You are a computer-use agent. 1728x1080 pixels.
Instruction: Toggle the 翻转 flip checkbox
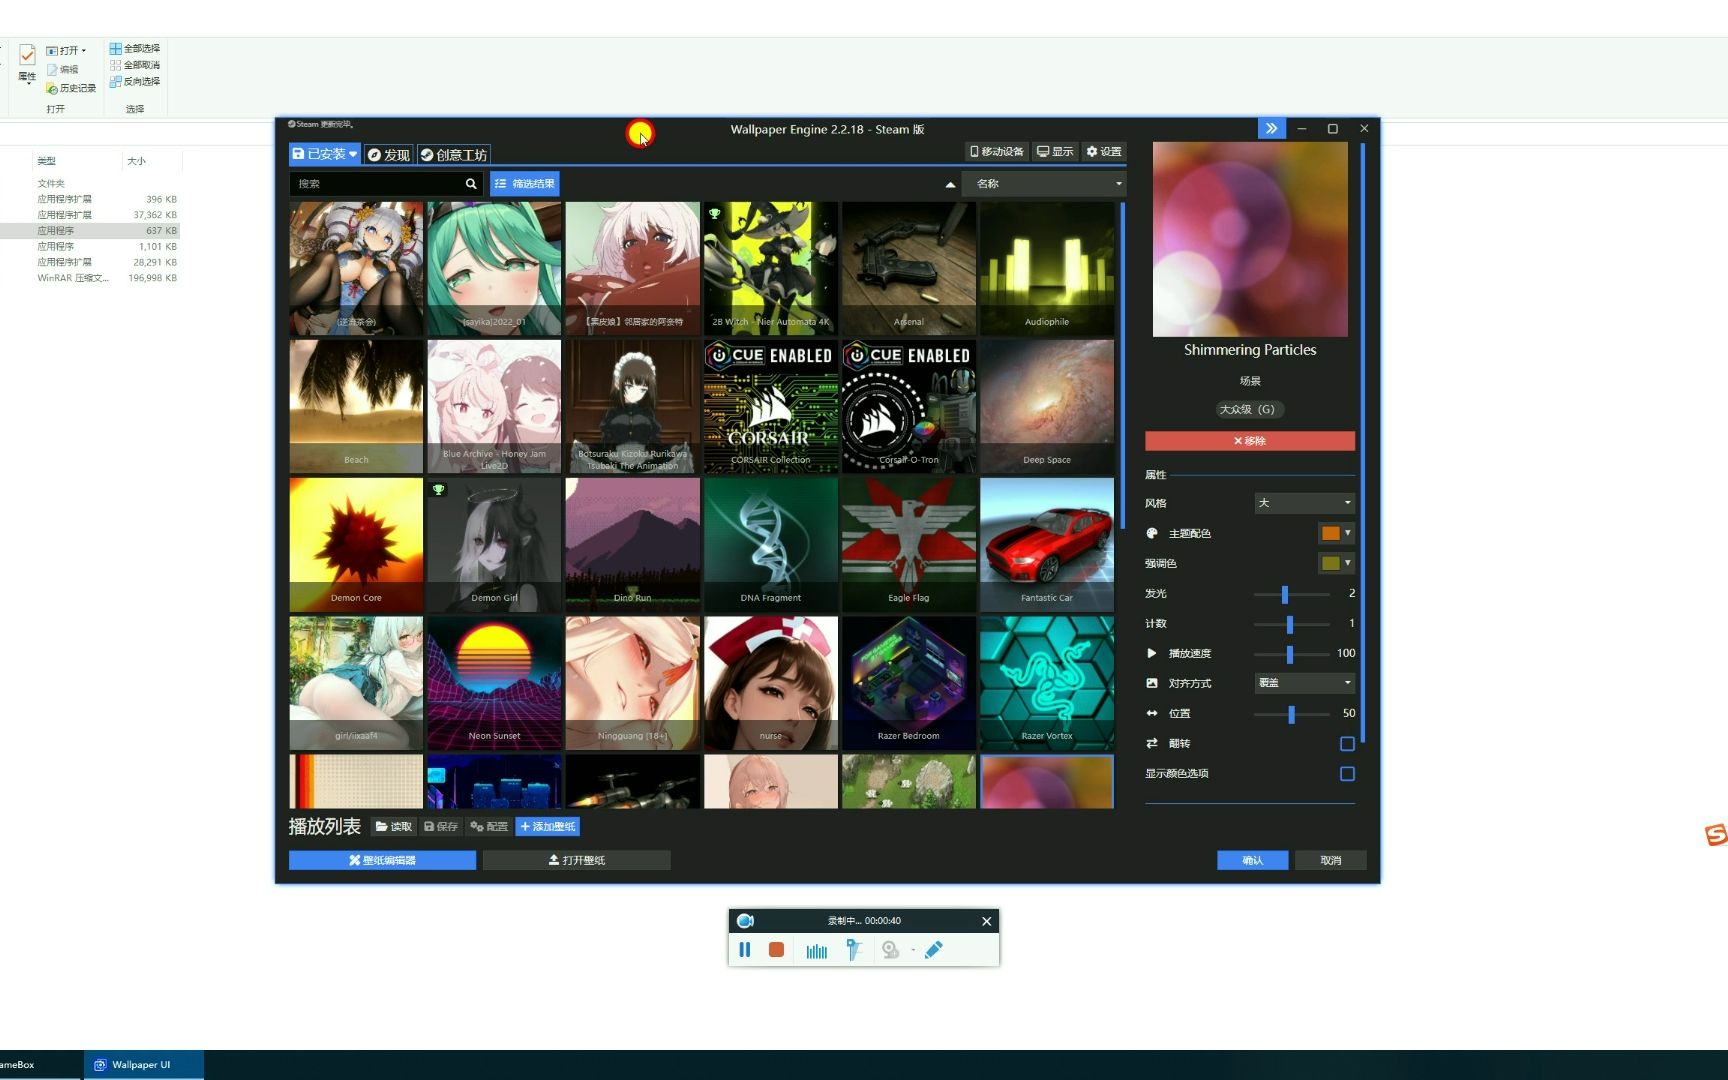(x=1347, y=744)
